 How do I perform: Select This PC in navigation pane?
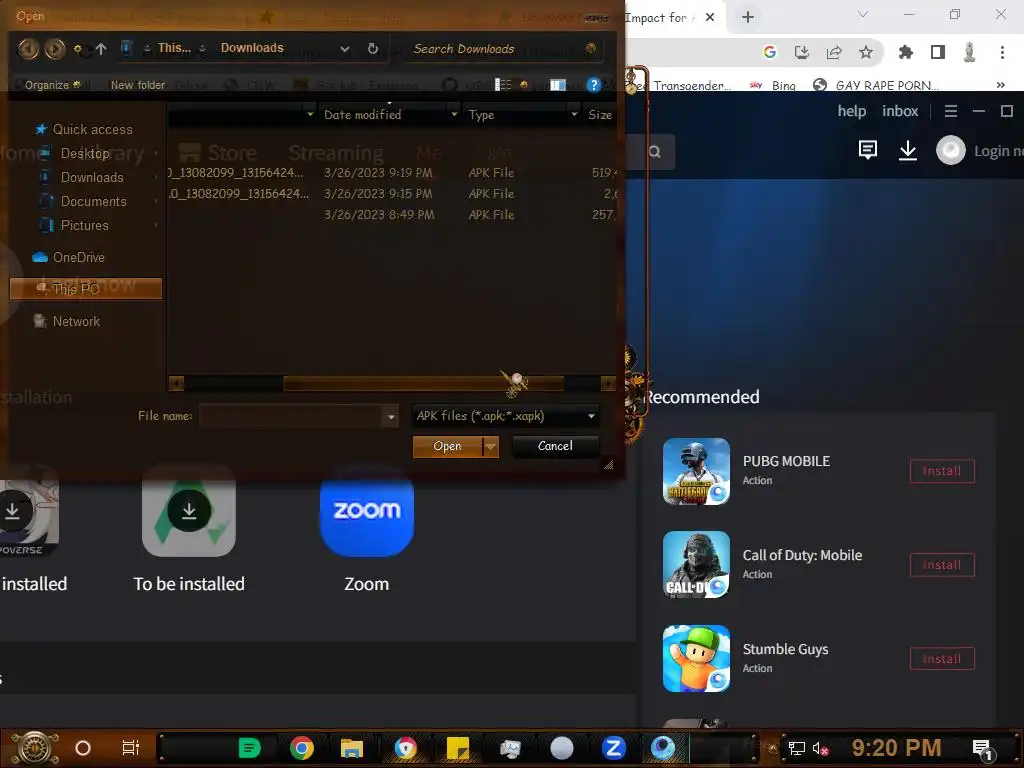point(86,289)
